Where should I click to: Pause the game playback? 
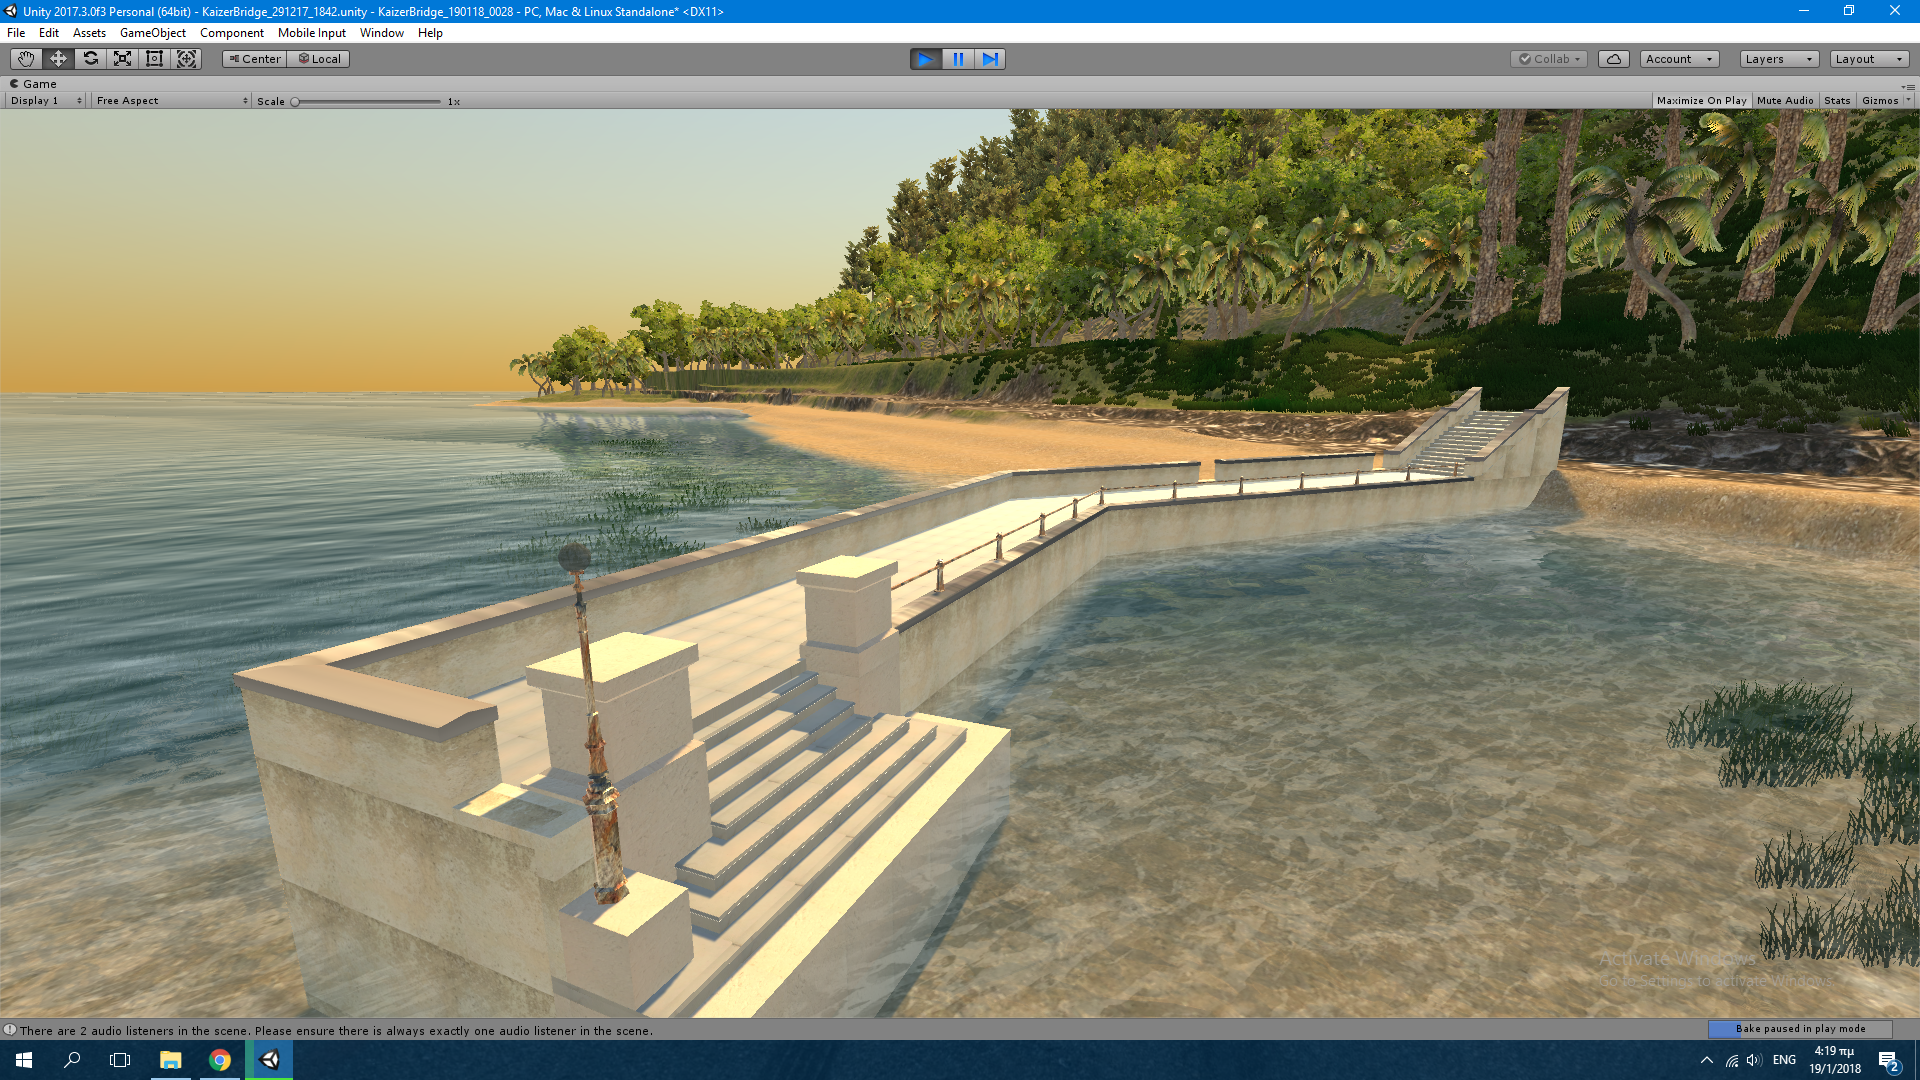pyautogui.click(x=958, y=59)
